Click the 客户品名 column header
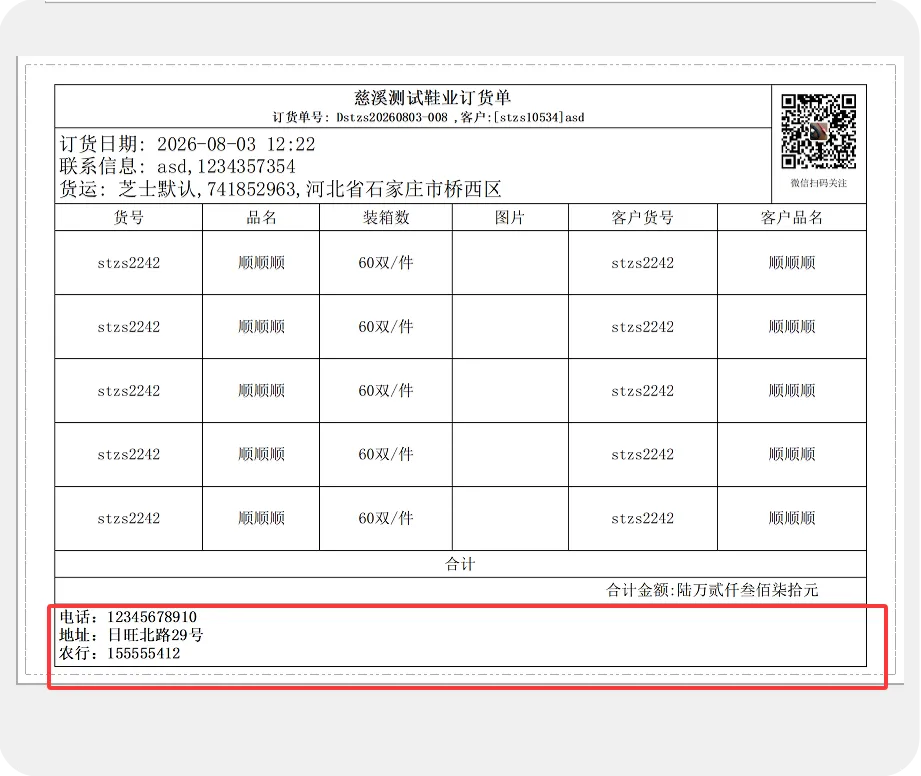 click(x=792, y=218)
